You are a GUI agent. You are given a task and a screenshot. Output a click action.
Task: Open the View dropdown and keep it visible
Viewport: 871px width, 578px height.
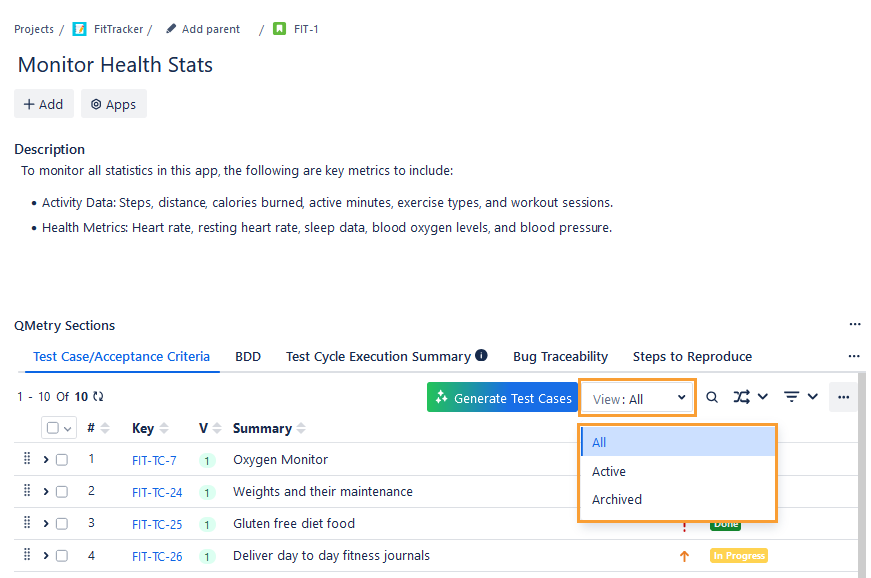coord(637,397)
